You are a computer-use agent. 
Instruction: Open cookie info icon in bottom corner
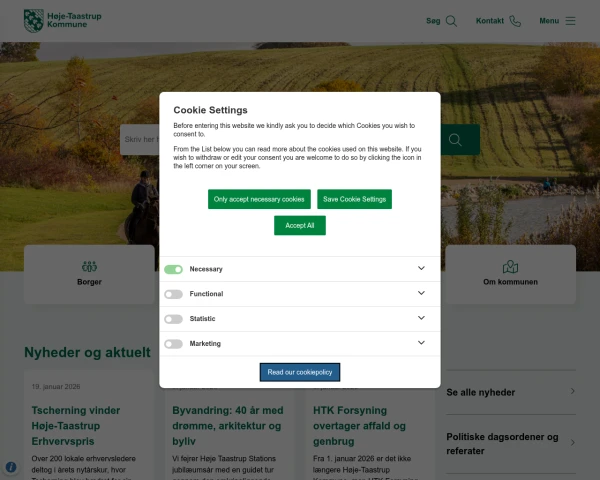11,467
